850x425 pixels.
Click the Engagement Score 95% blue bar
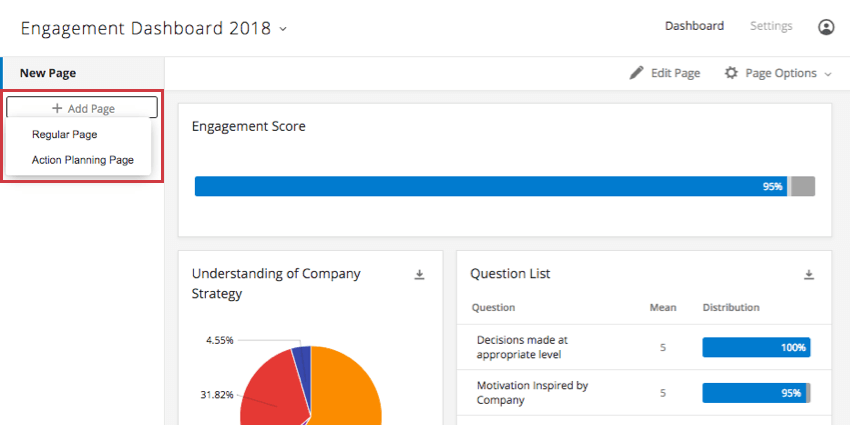[x=491, y=186]
